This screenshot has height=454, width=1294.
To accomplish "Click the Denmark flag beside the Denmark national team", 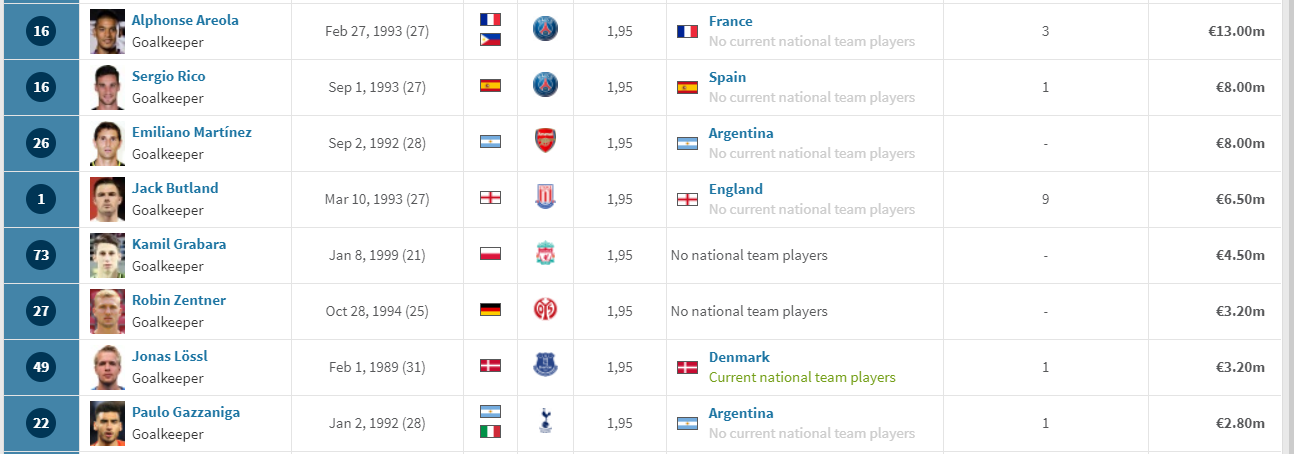I will pos(687,368).
